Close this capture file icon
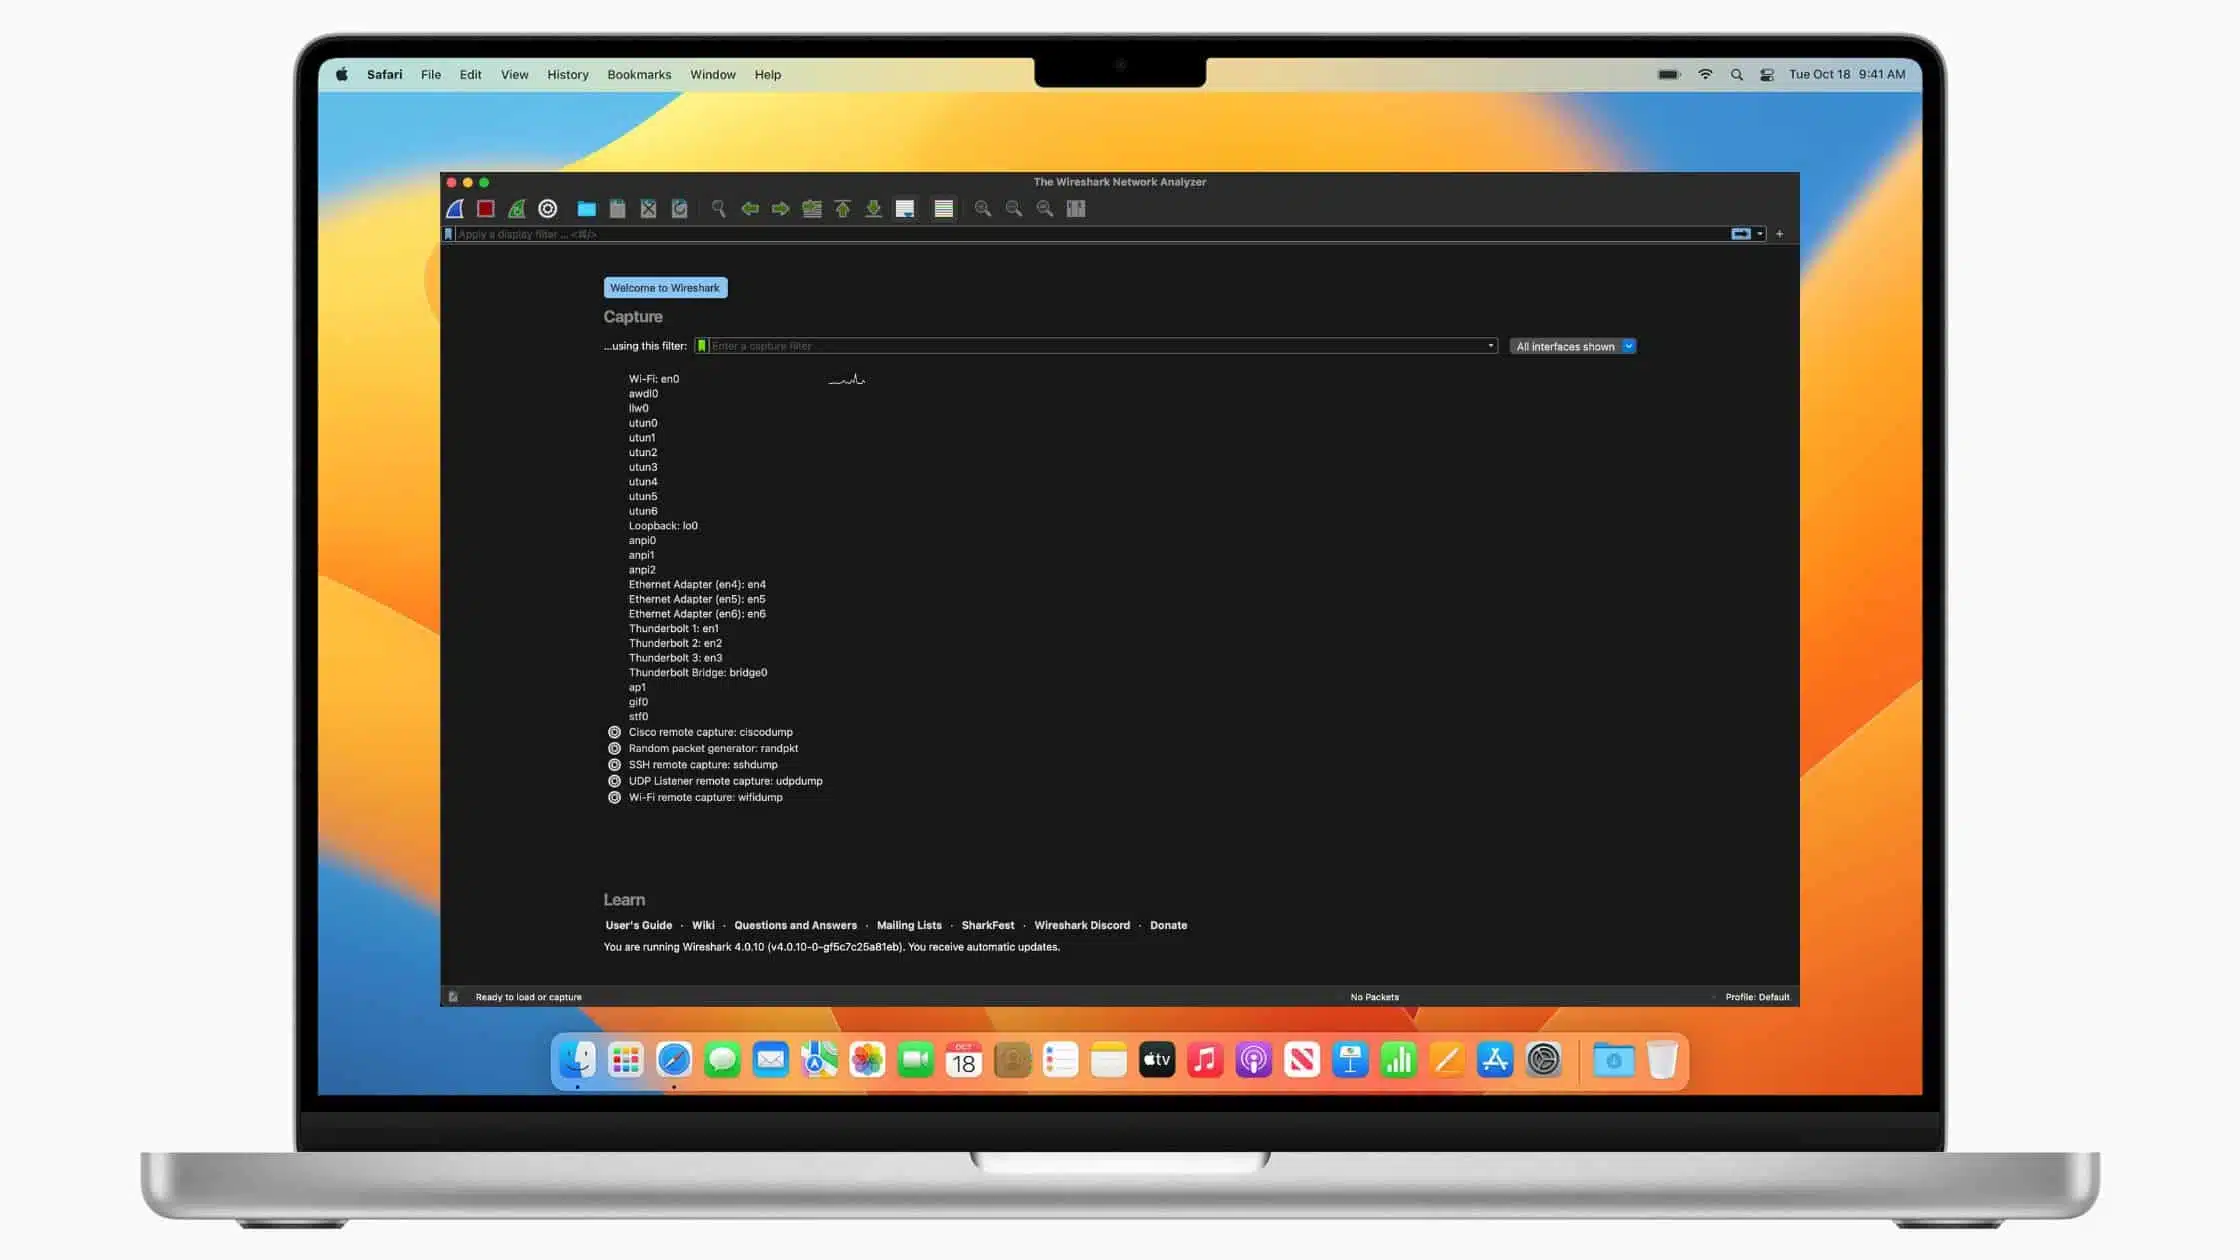 point(649,209)
